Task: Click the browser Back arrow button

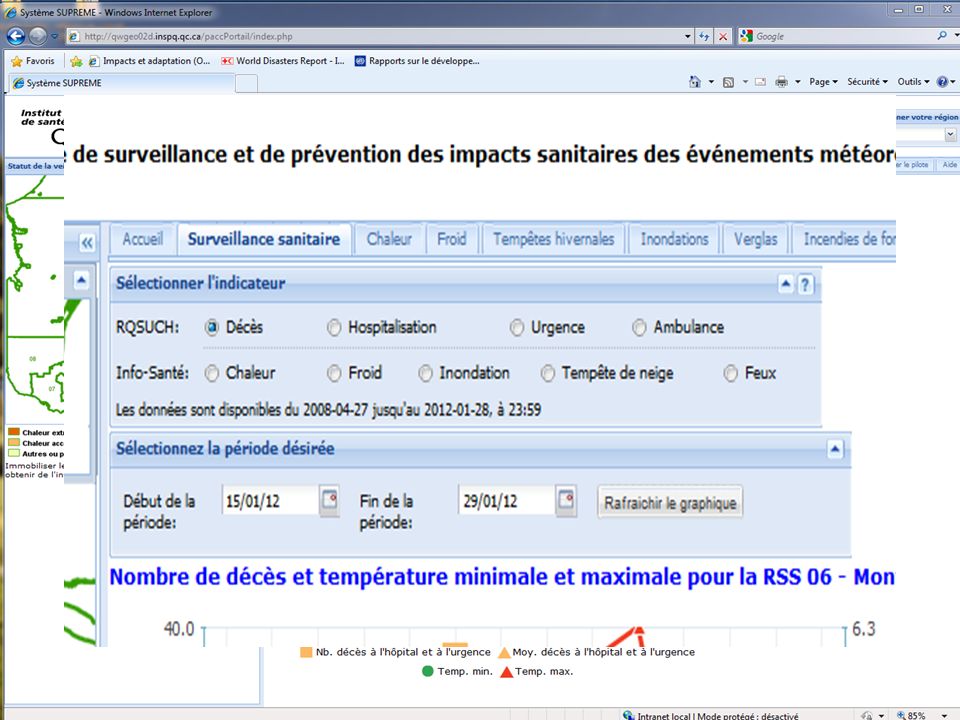Action: tap(16, 36)
